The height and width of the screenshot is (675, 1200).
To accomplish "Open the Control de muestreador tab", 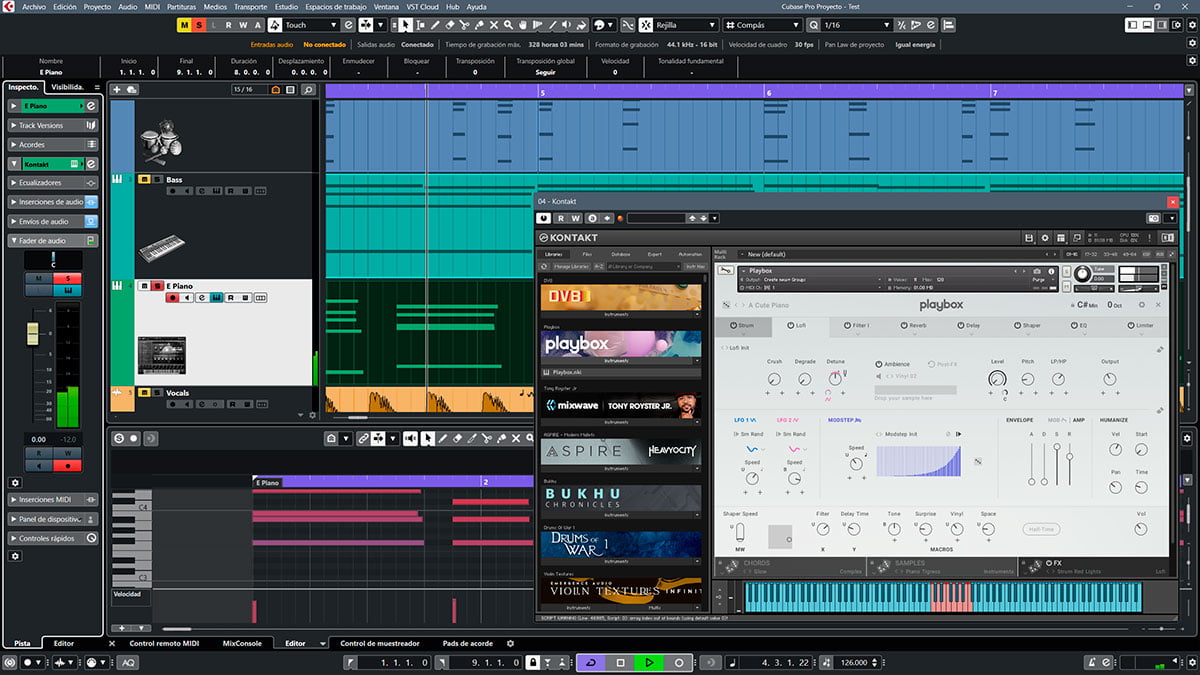I will click(x=380, y=643).
